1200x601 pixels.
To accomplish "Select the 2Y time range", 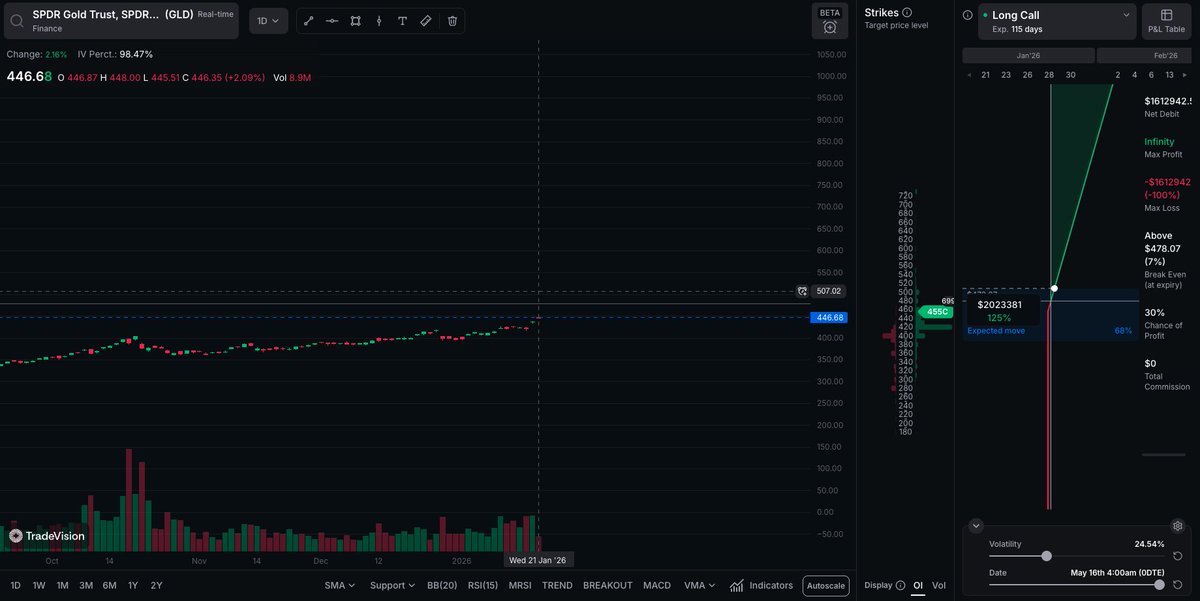I will click(x=156, y=586).
